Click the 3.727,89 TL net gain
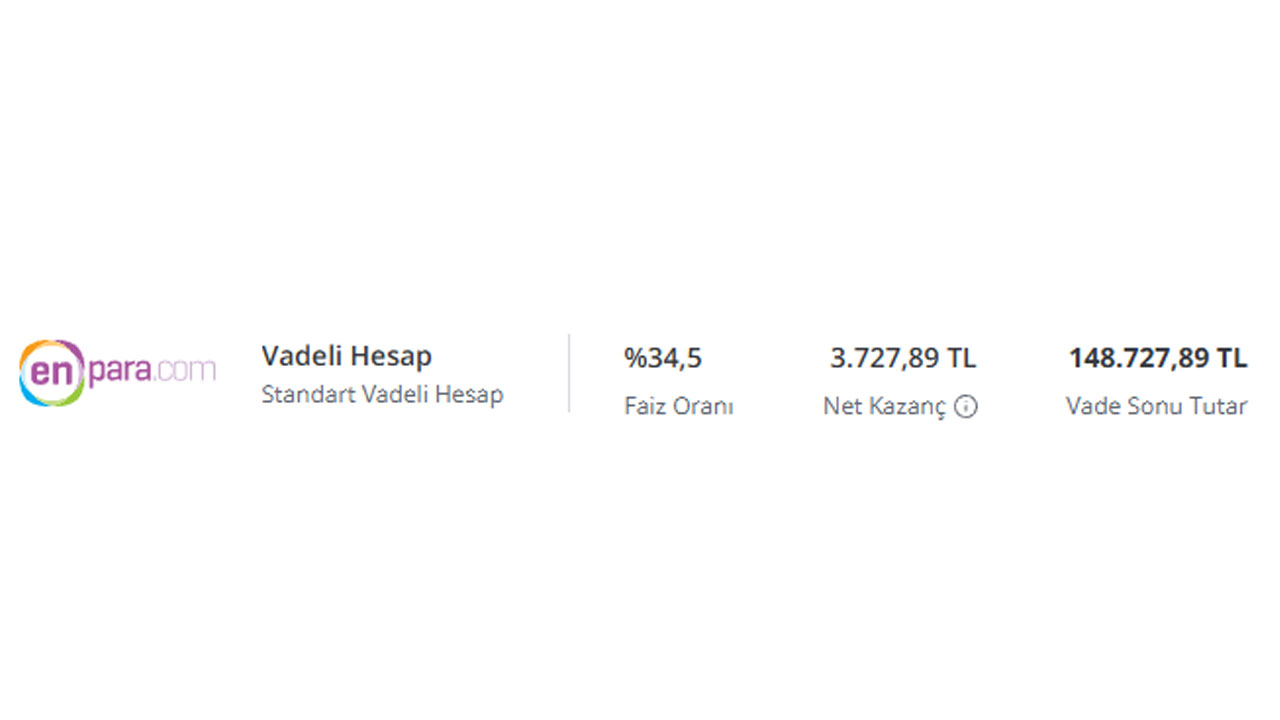 pyautogui.click(x=903, y=358)
